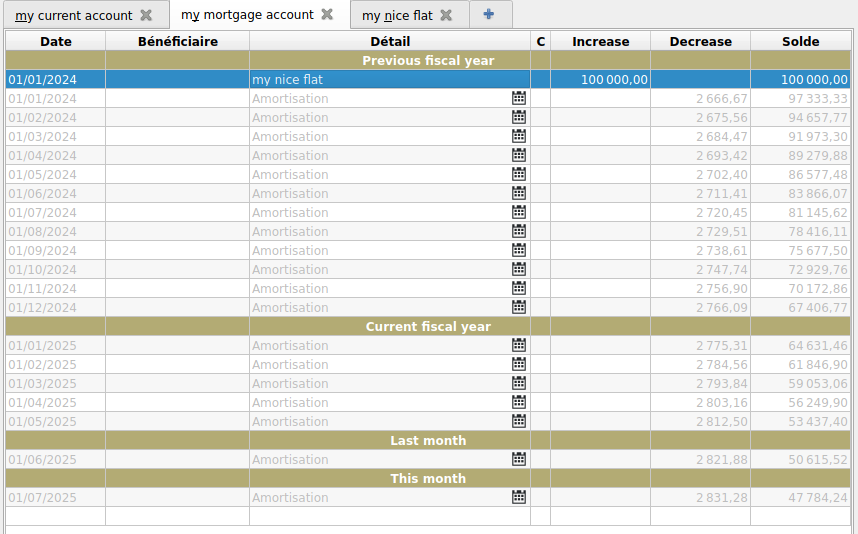Screen dimensions: 858x534
Task: Click calendar icon on 01/12/2024 Amortisation row
Action: 518,307
